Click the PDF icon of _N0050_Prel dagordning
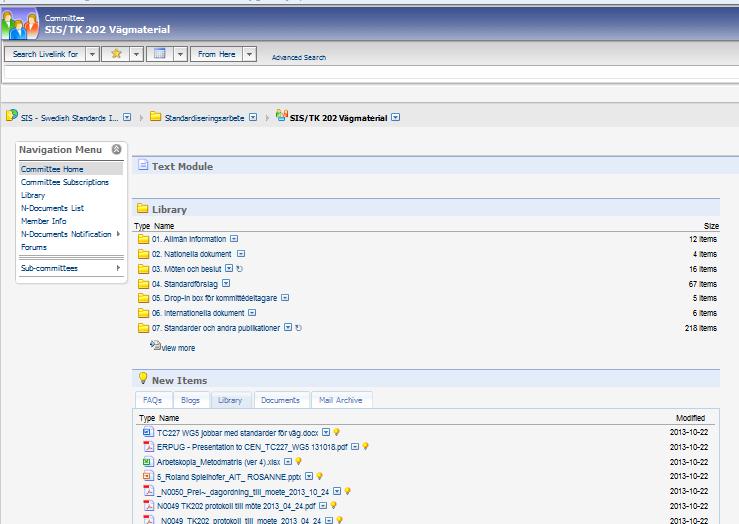 pos(148,491)
